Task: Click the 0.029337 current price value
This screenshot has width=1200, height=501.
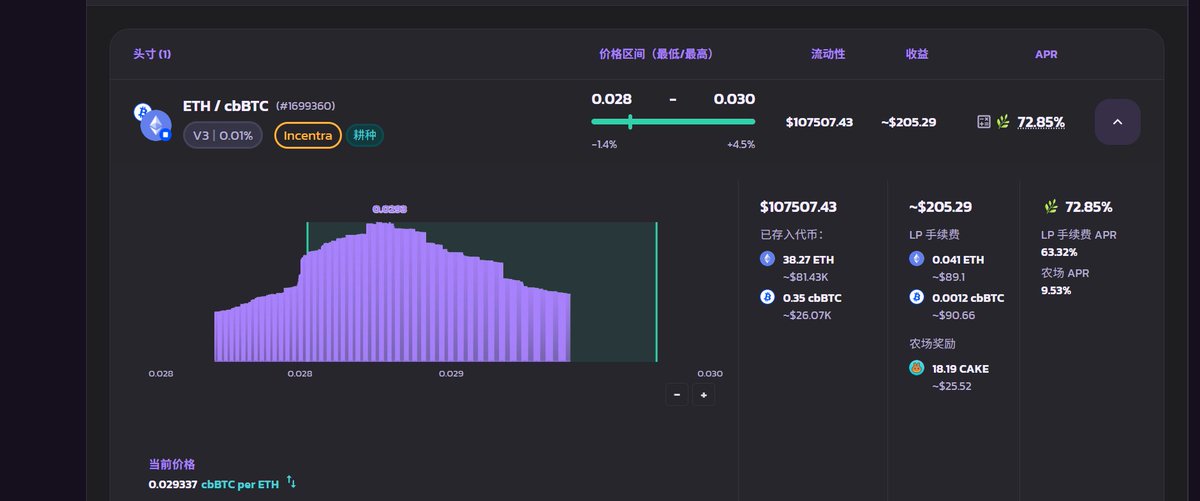Action: (x=172, y=483)
